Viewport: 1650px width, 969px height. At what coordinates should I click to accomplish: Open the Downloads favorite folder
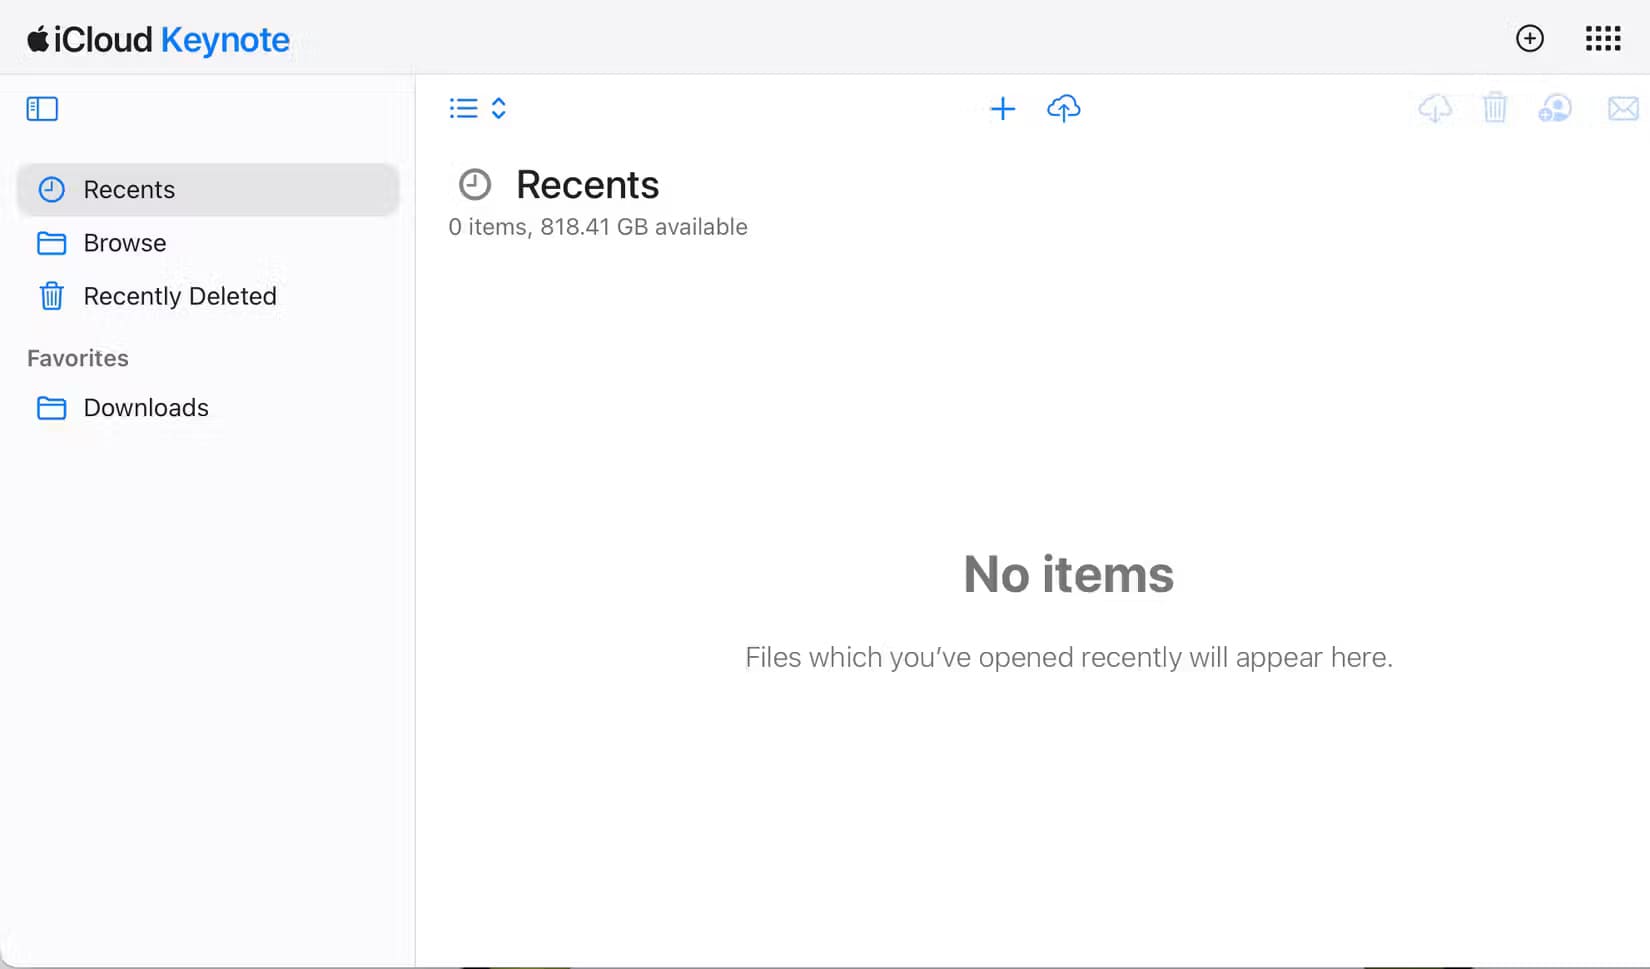point(208,408)
